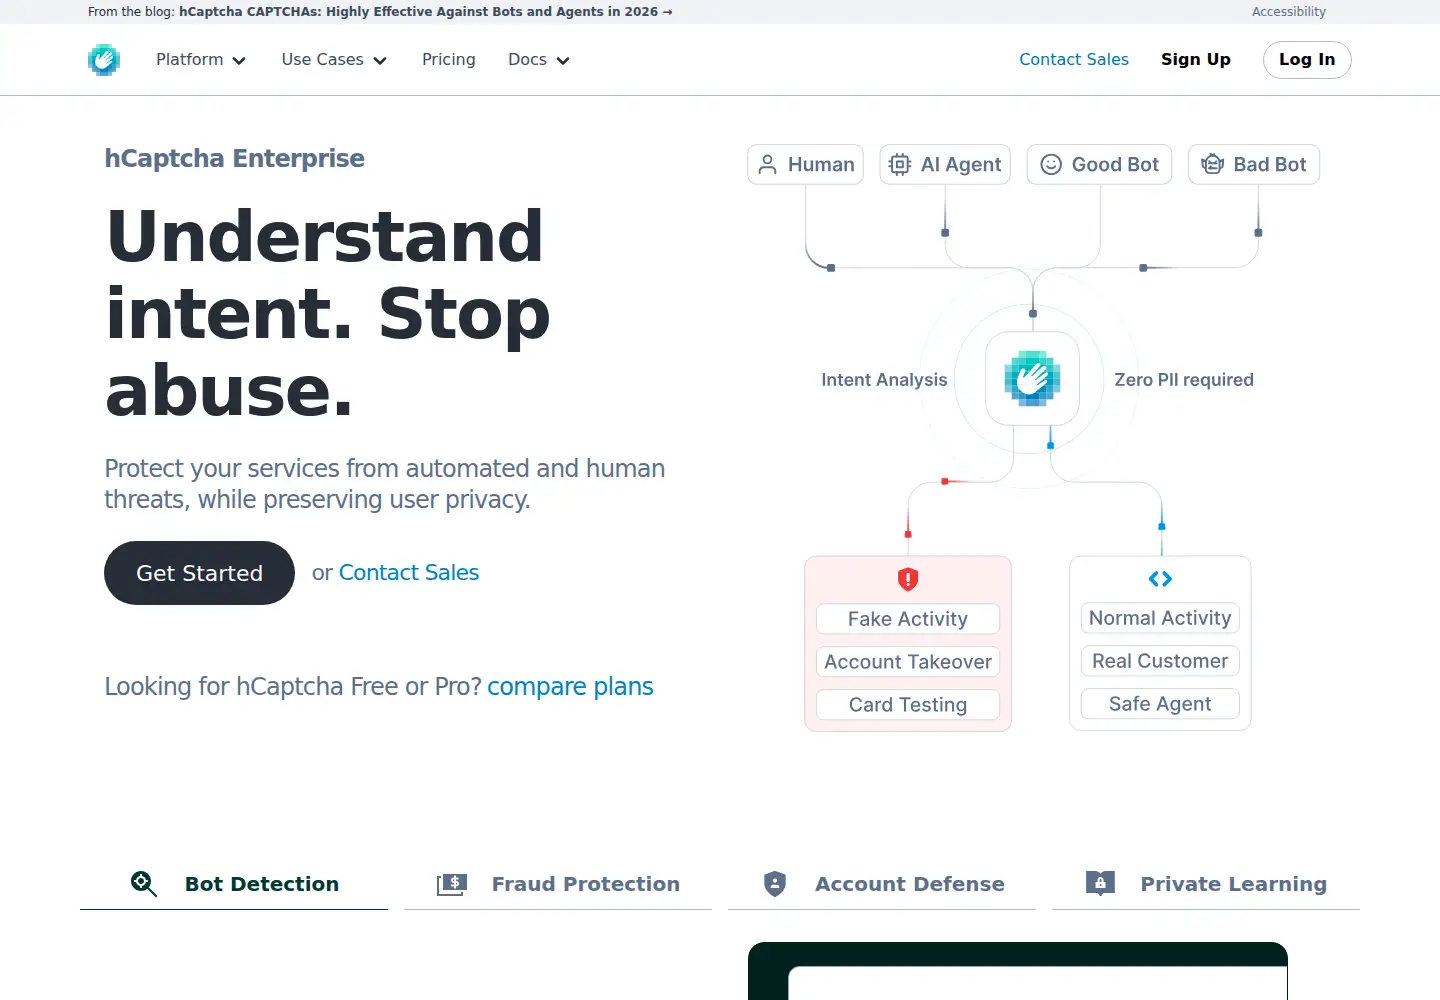
Task: Click the magnifier icon beside Bot Detection
Action: coord(144,884)
